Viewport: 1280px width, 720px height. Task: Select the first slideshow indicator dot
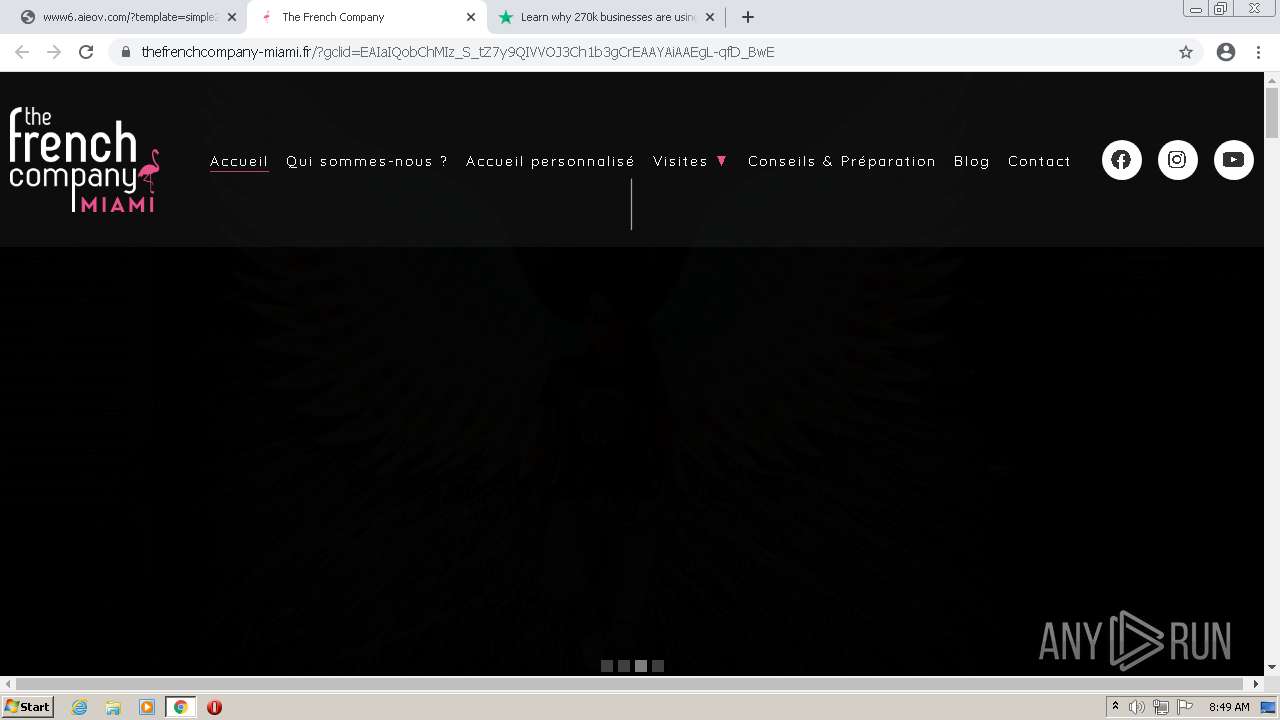click(607, 666)
